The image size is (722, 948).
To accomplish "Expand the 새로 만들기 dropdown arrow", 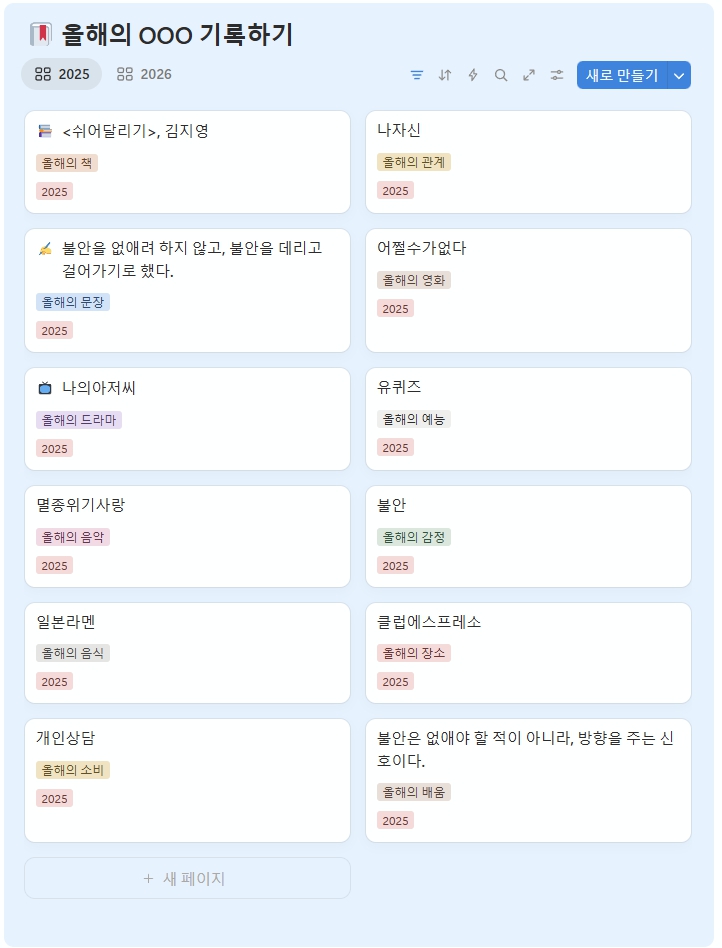I will tap(679, 75).
